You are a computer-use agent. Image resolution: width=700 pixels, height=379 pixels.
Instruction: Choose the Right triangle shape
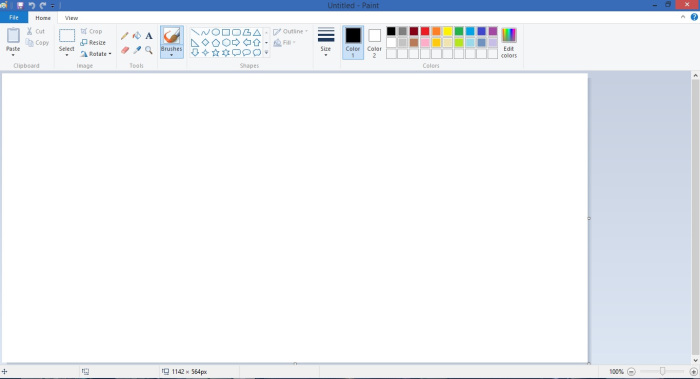click(195, 42)
